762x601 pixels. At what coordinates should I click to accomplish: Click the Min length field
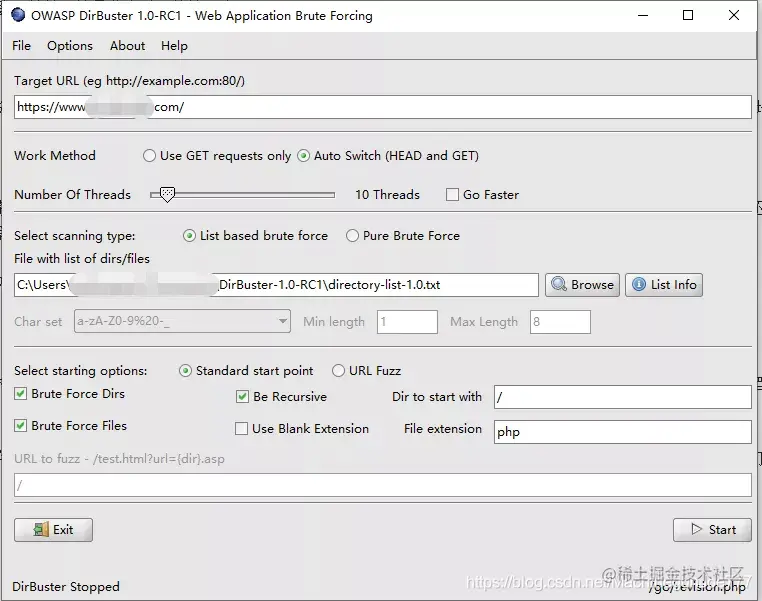[407, 322]
